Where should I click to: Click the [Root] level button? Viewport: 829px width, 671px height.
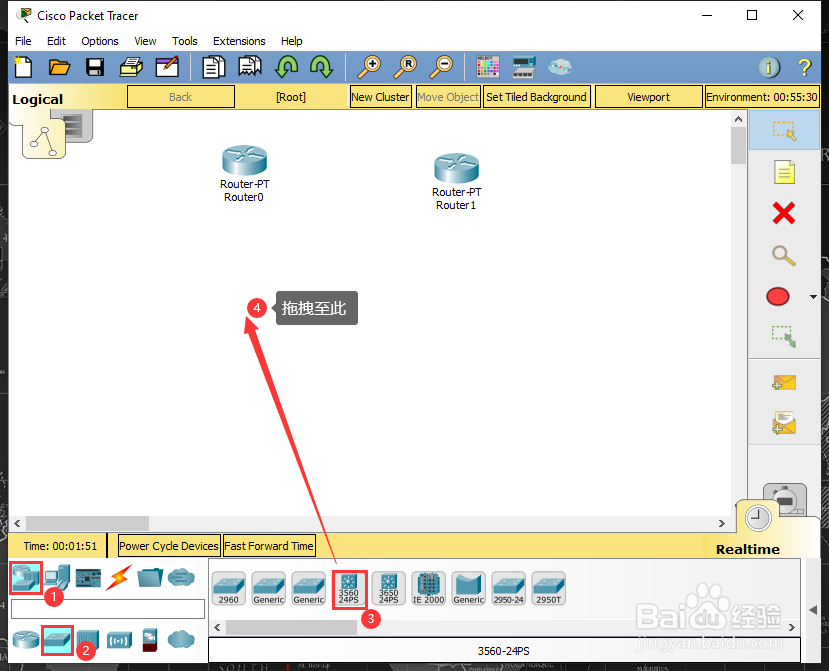coord(291,97)
